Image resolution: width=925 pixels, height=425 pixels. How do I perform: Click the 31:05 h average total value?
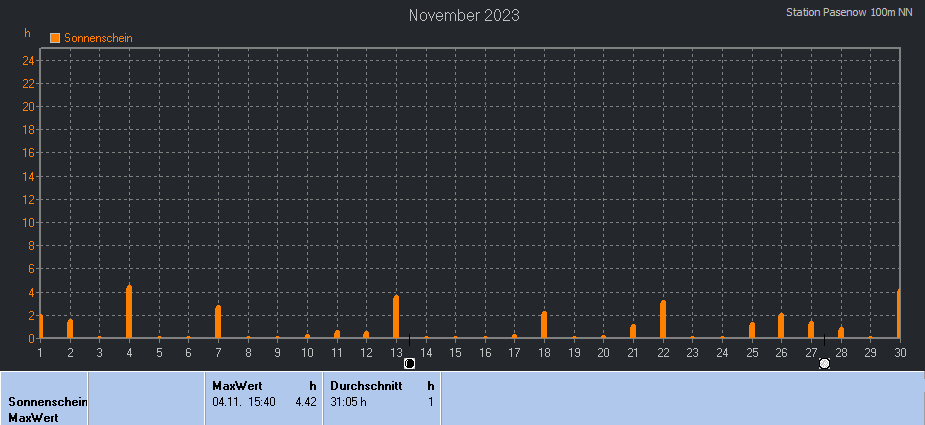[349, 402]
